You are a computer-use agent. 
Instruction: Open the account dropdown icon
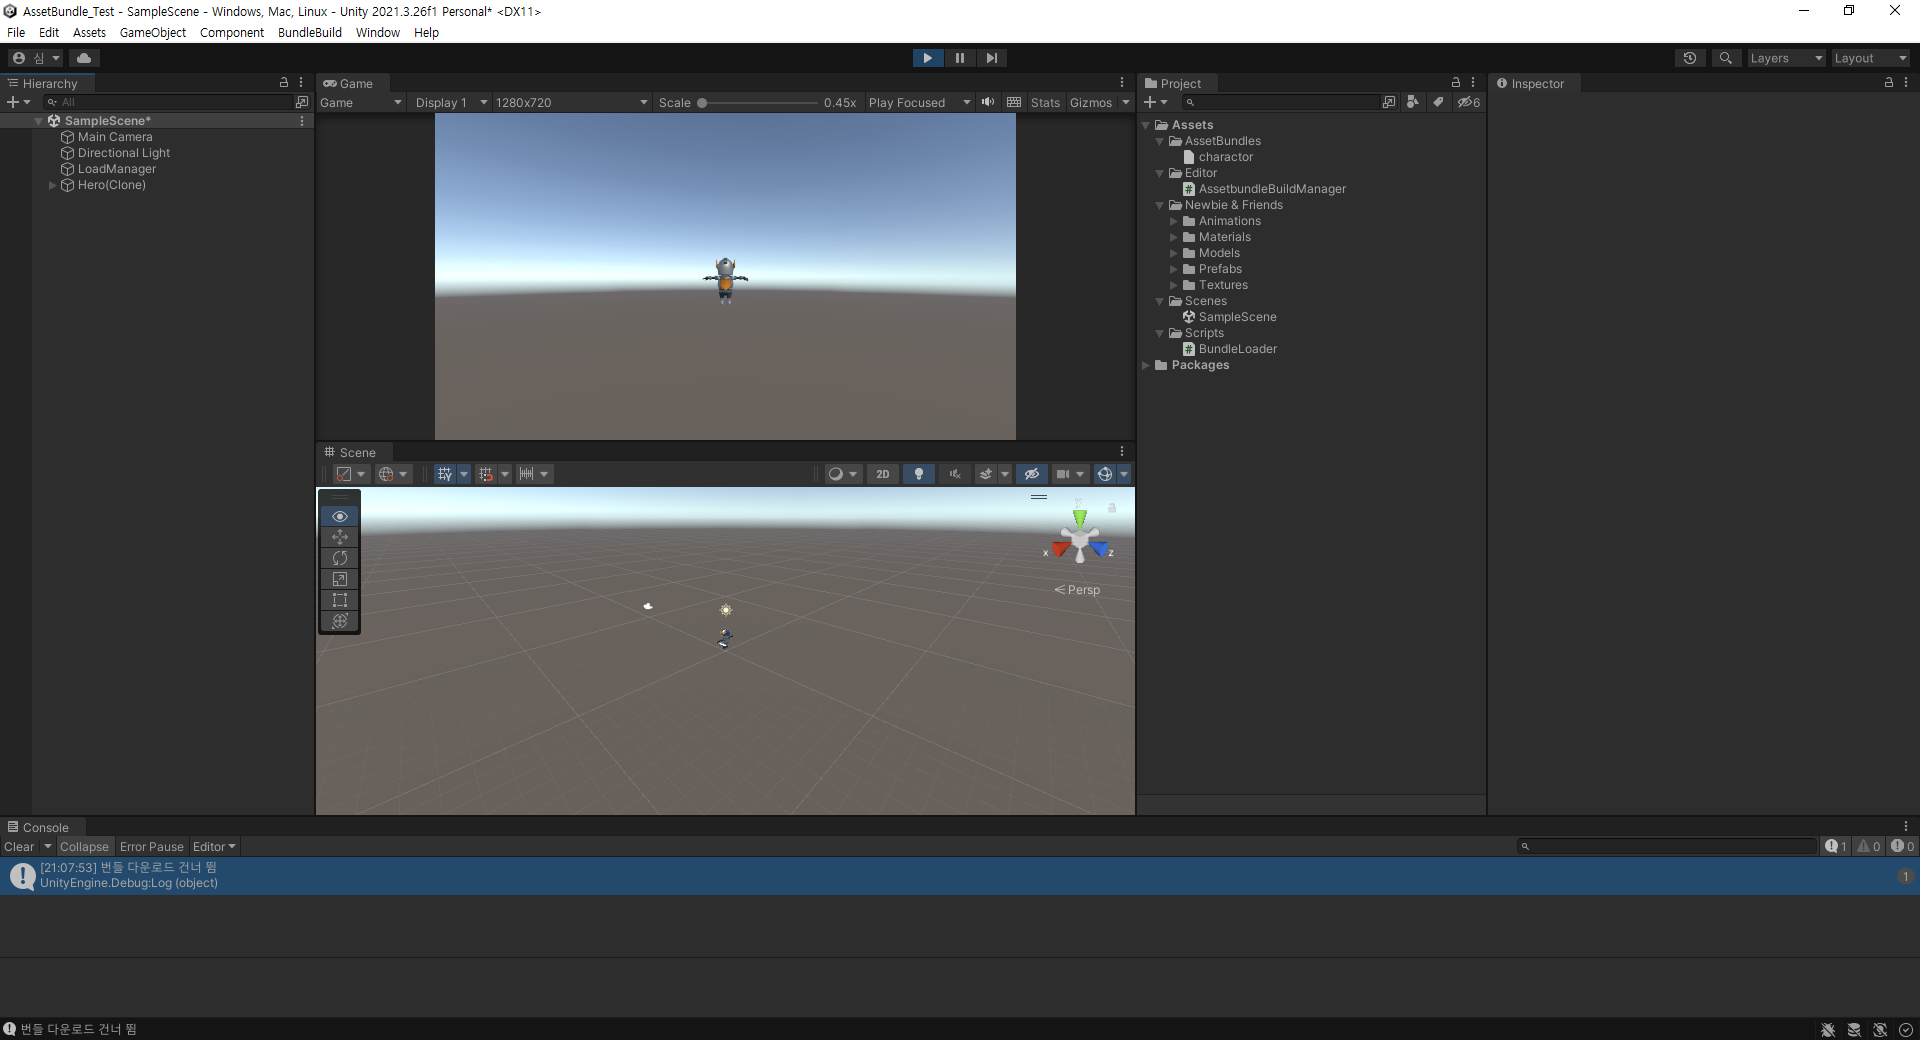click(36, 58)
